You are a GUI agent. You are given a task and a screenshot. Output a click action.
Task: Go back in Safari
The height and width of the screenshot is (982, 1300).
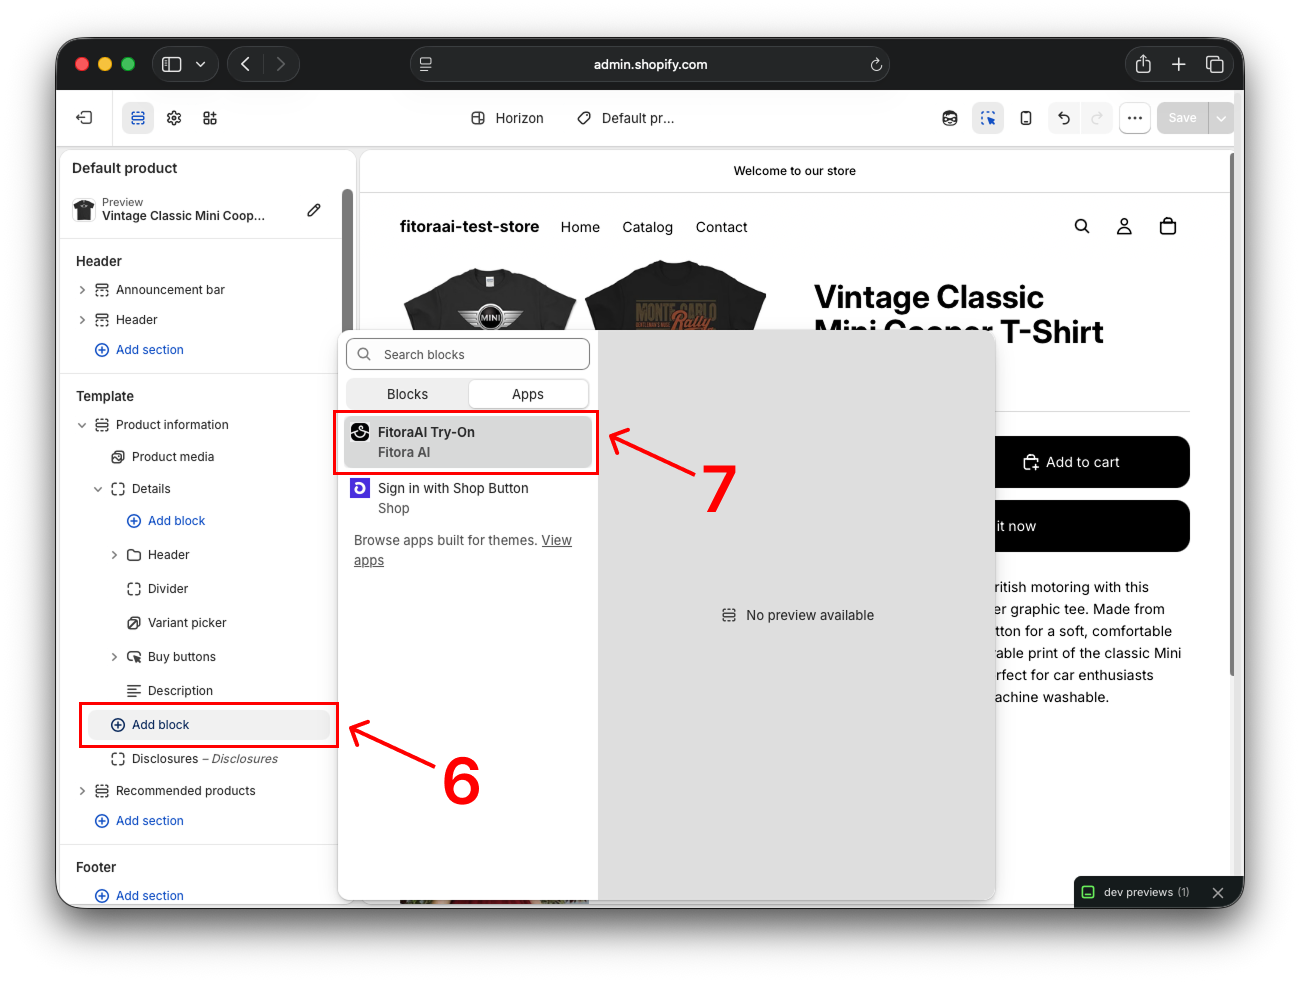(246, 64)
